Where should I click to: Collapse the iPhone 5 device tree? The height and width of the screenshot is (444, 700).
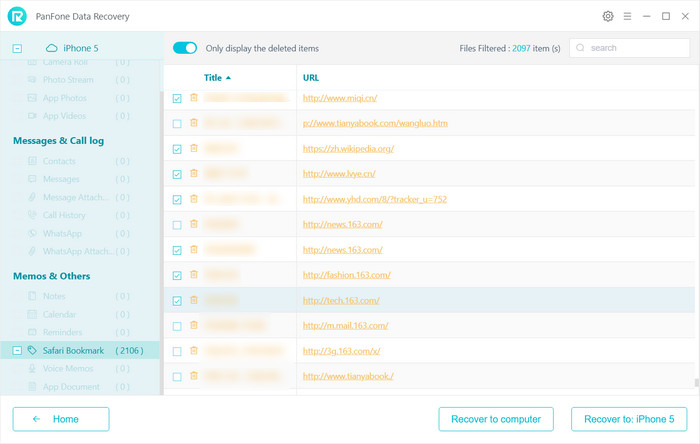point(17,48)
